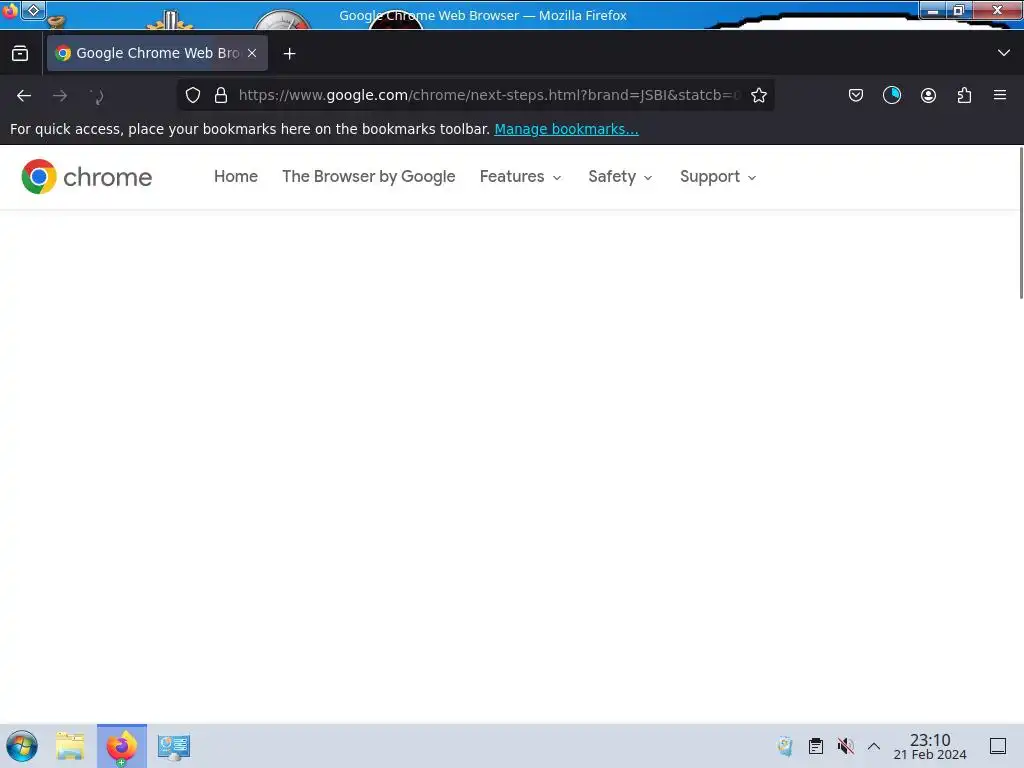Click the page vertical scrollbar
This screenshot has height=768, width=1024.
click(x=1021, y=222)
